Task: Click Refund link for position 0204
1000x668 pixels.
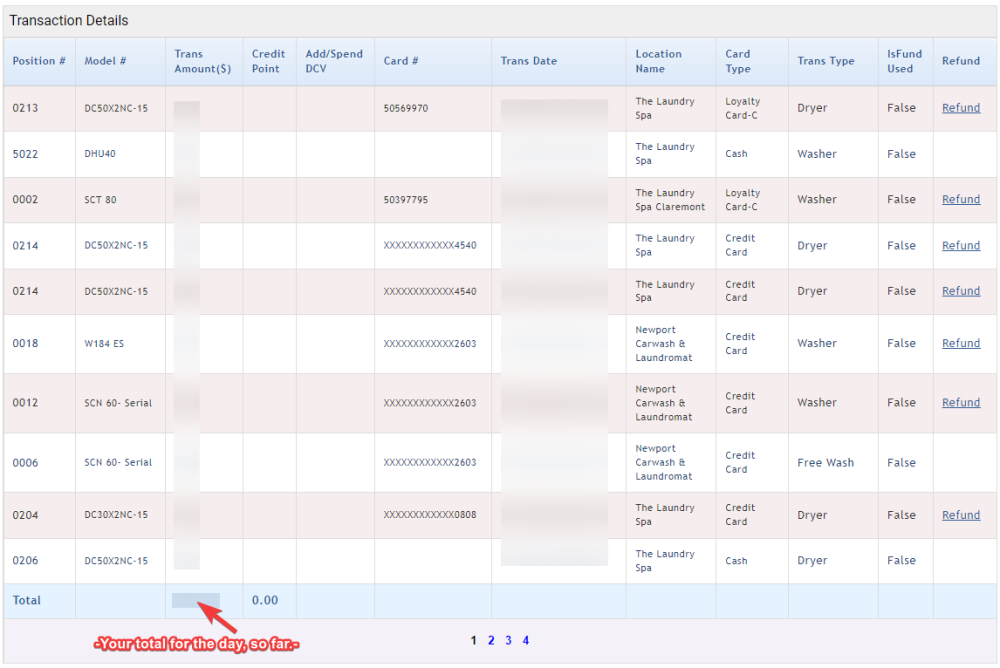Action: coord(960,515)
